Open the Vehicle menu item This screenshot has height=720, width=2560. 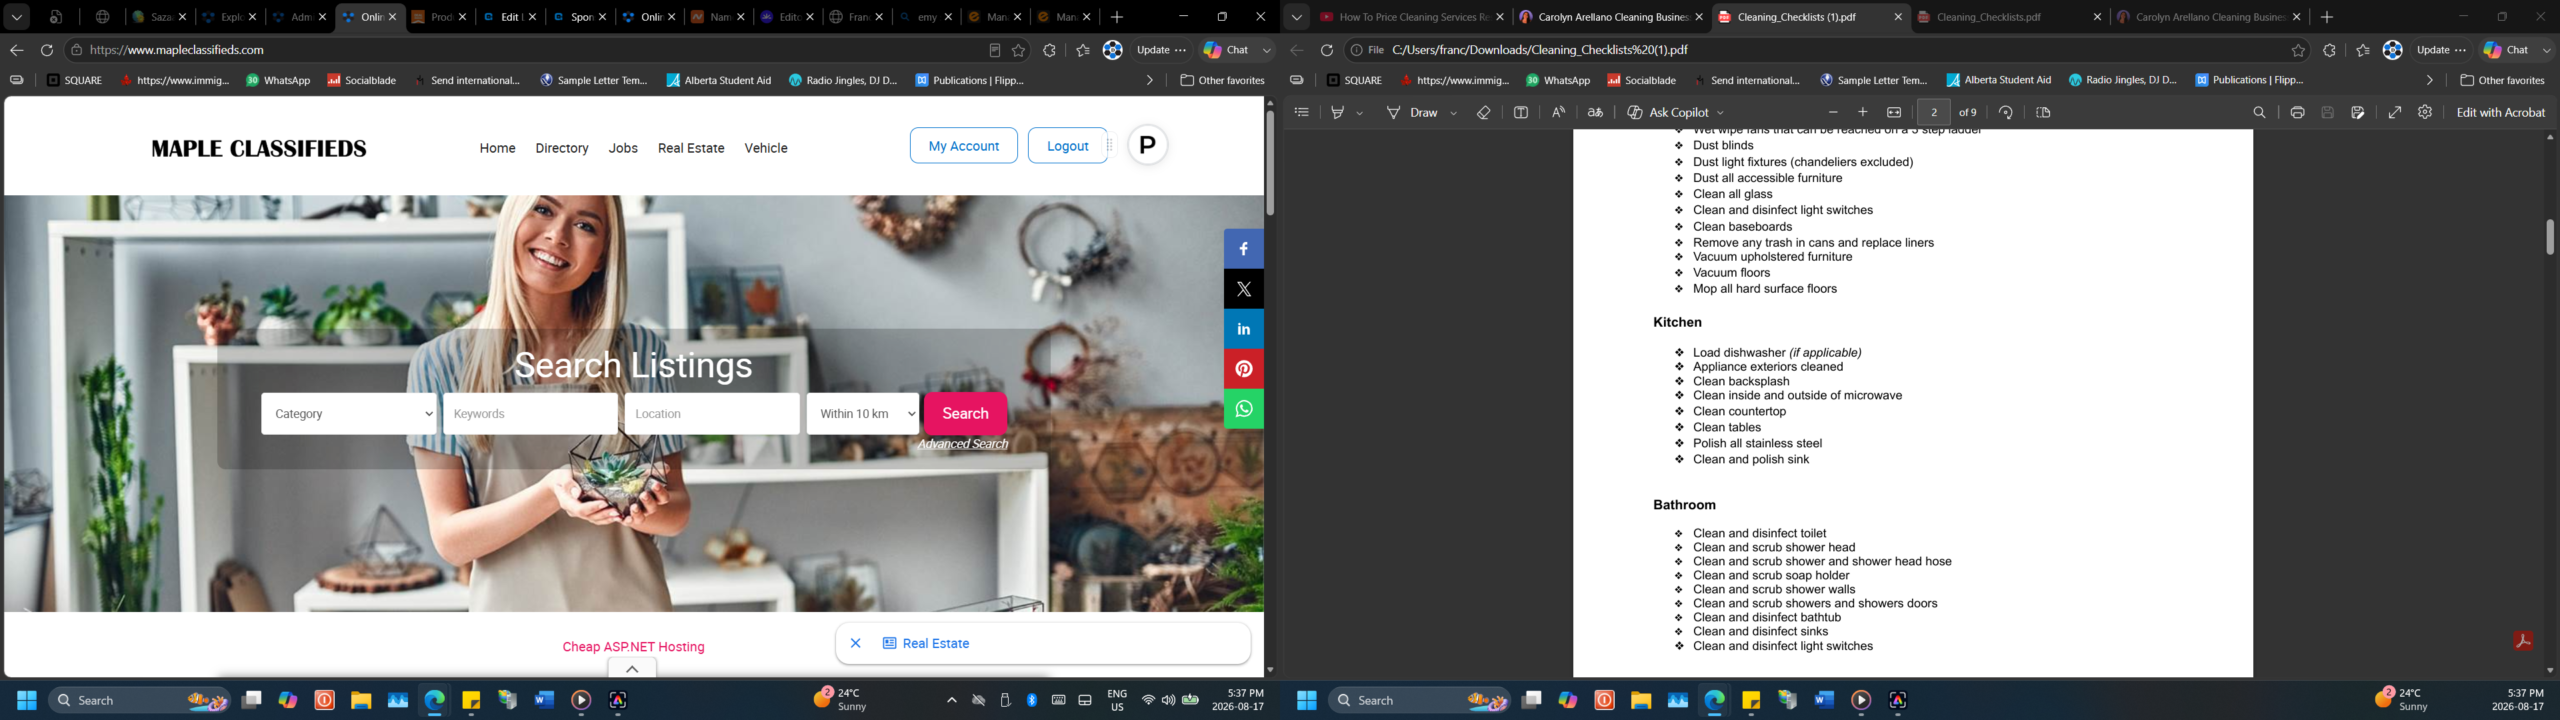click(766, 148)
